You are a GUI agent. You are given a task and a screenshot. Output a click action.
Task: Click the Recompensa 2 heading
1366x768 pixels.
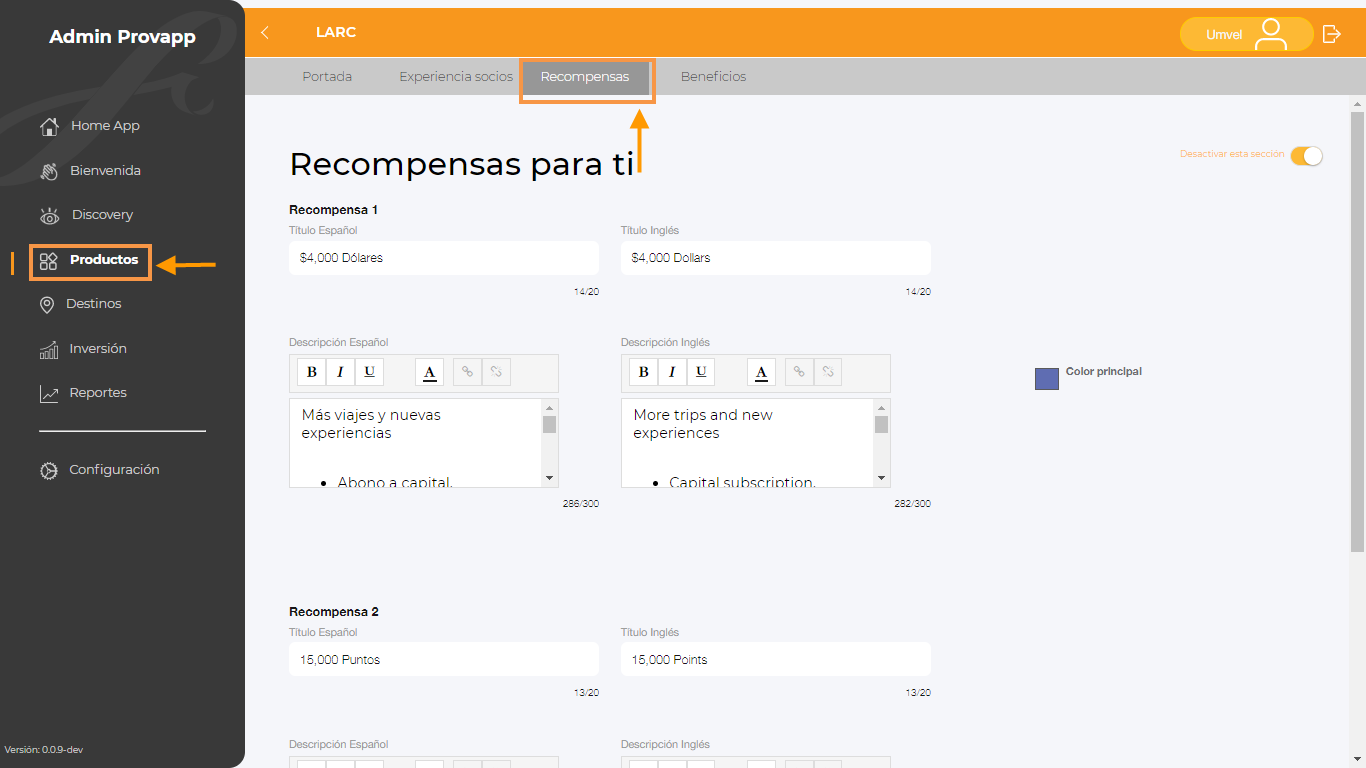click(334, 612)
